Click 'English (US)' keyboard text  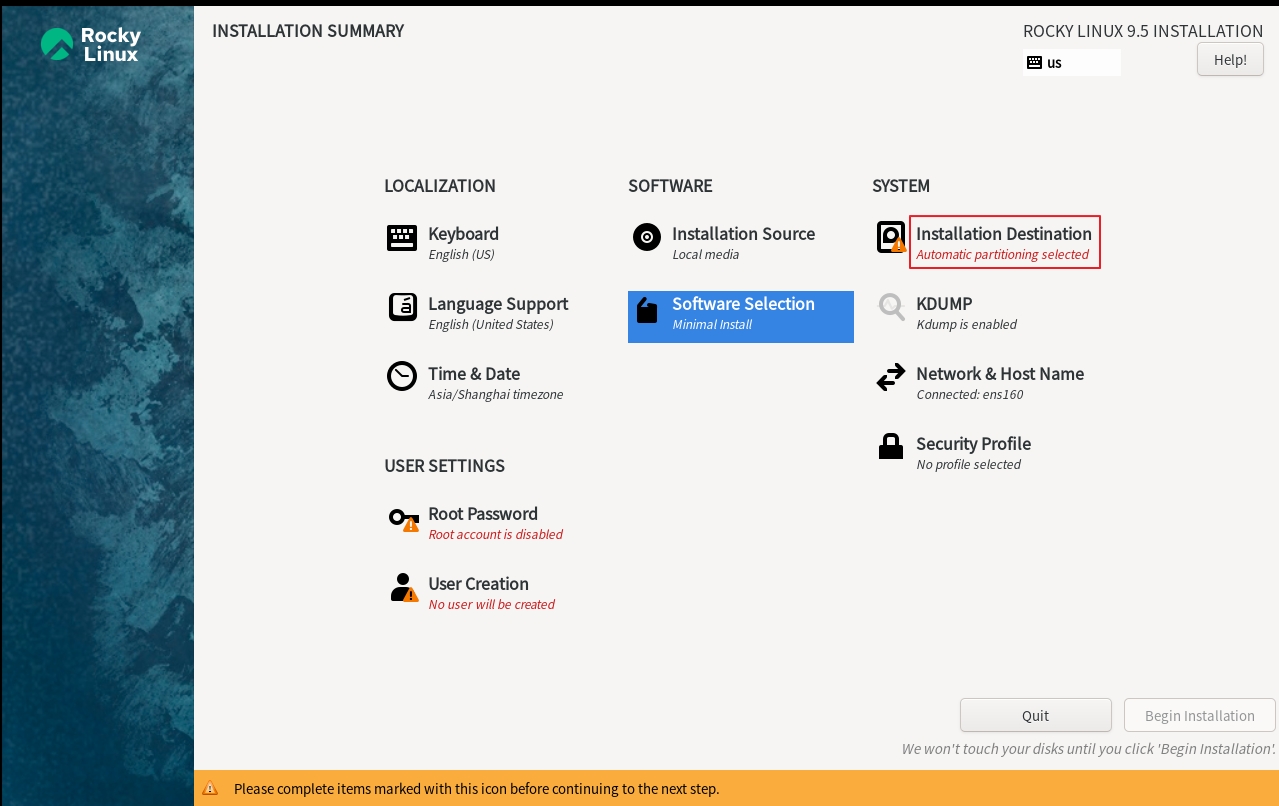(x=461, y=255)
